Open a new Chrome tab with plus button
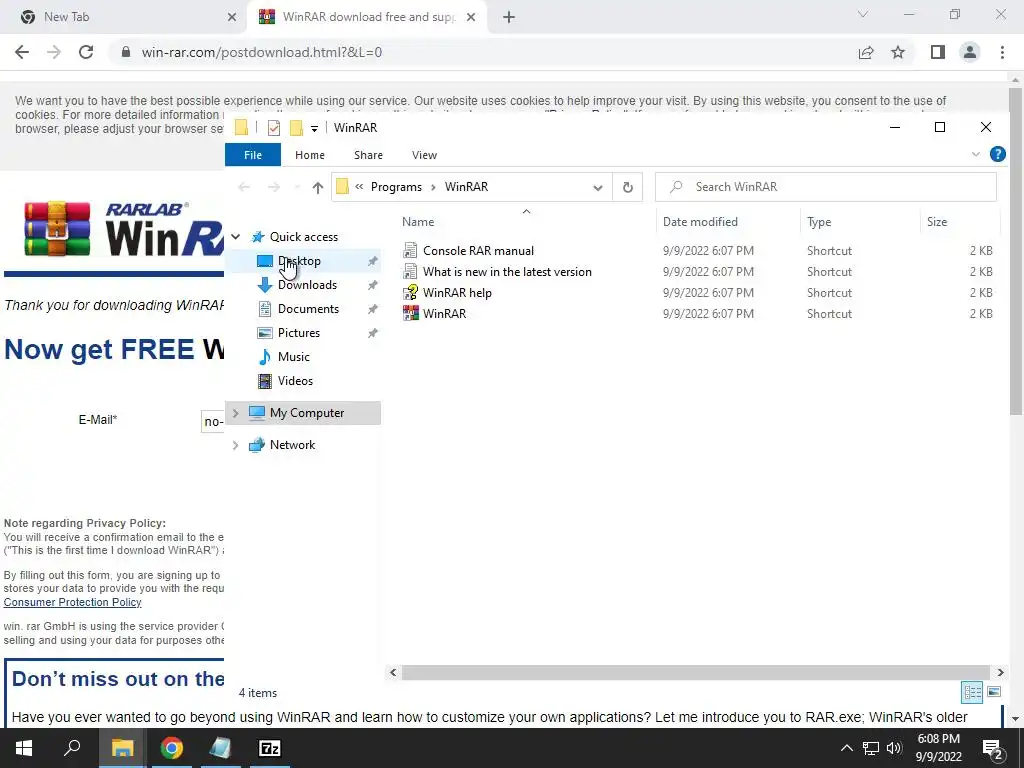Screen dimensions: 1024x768 pos(509,17)
